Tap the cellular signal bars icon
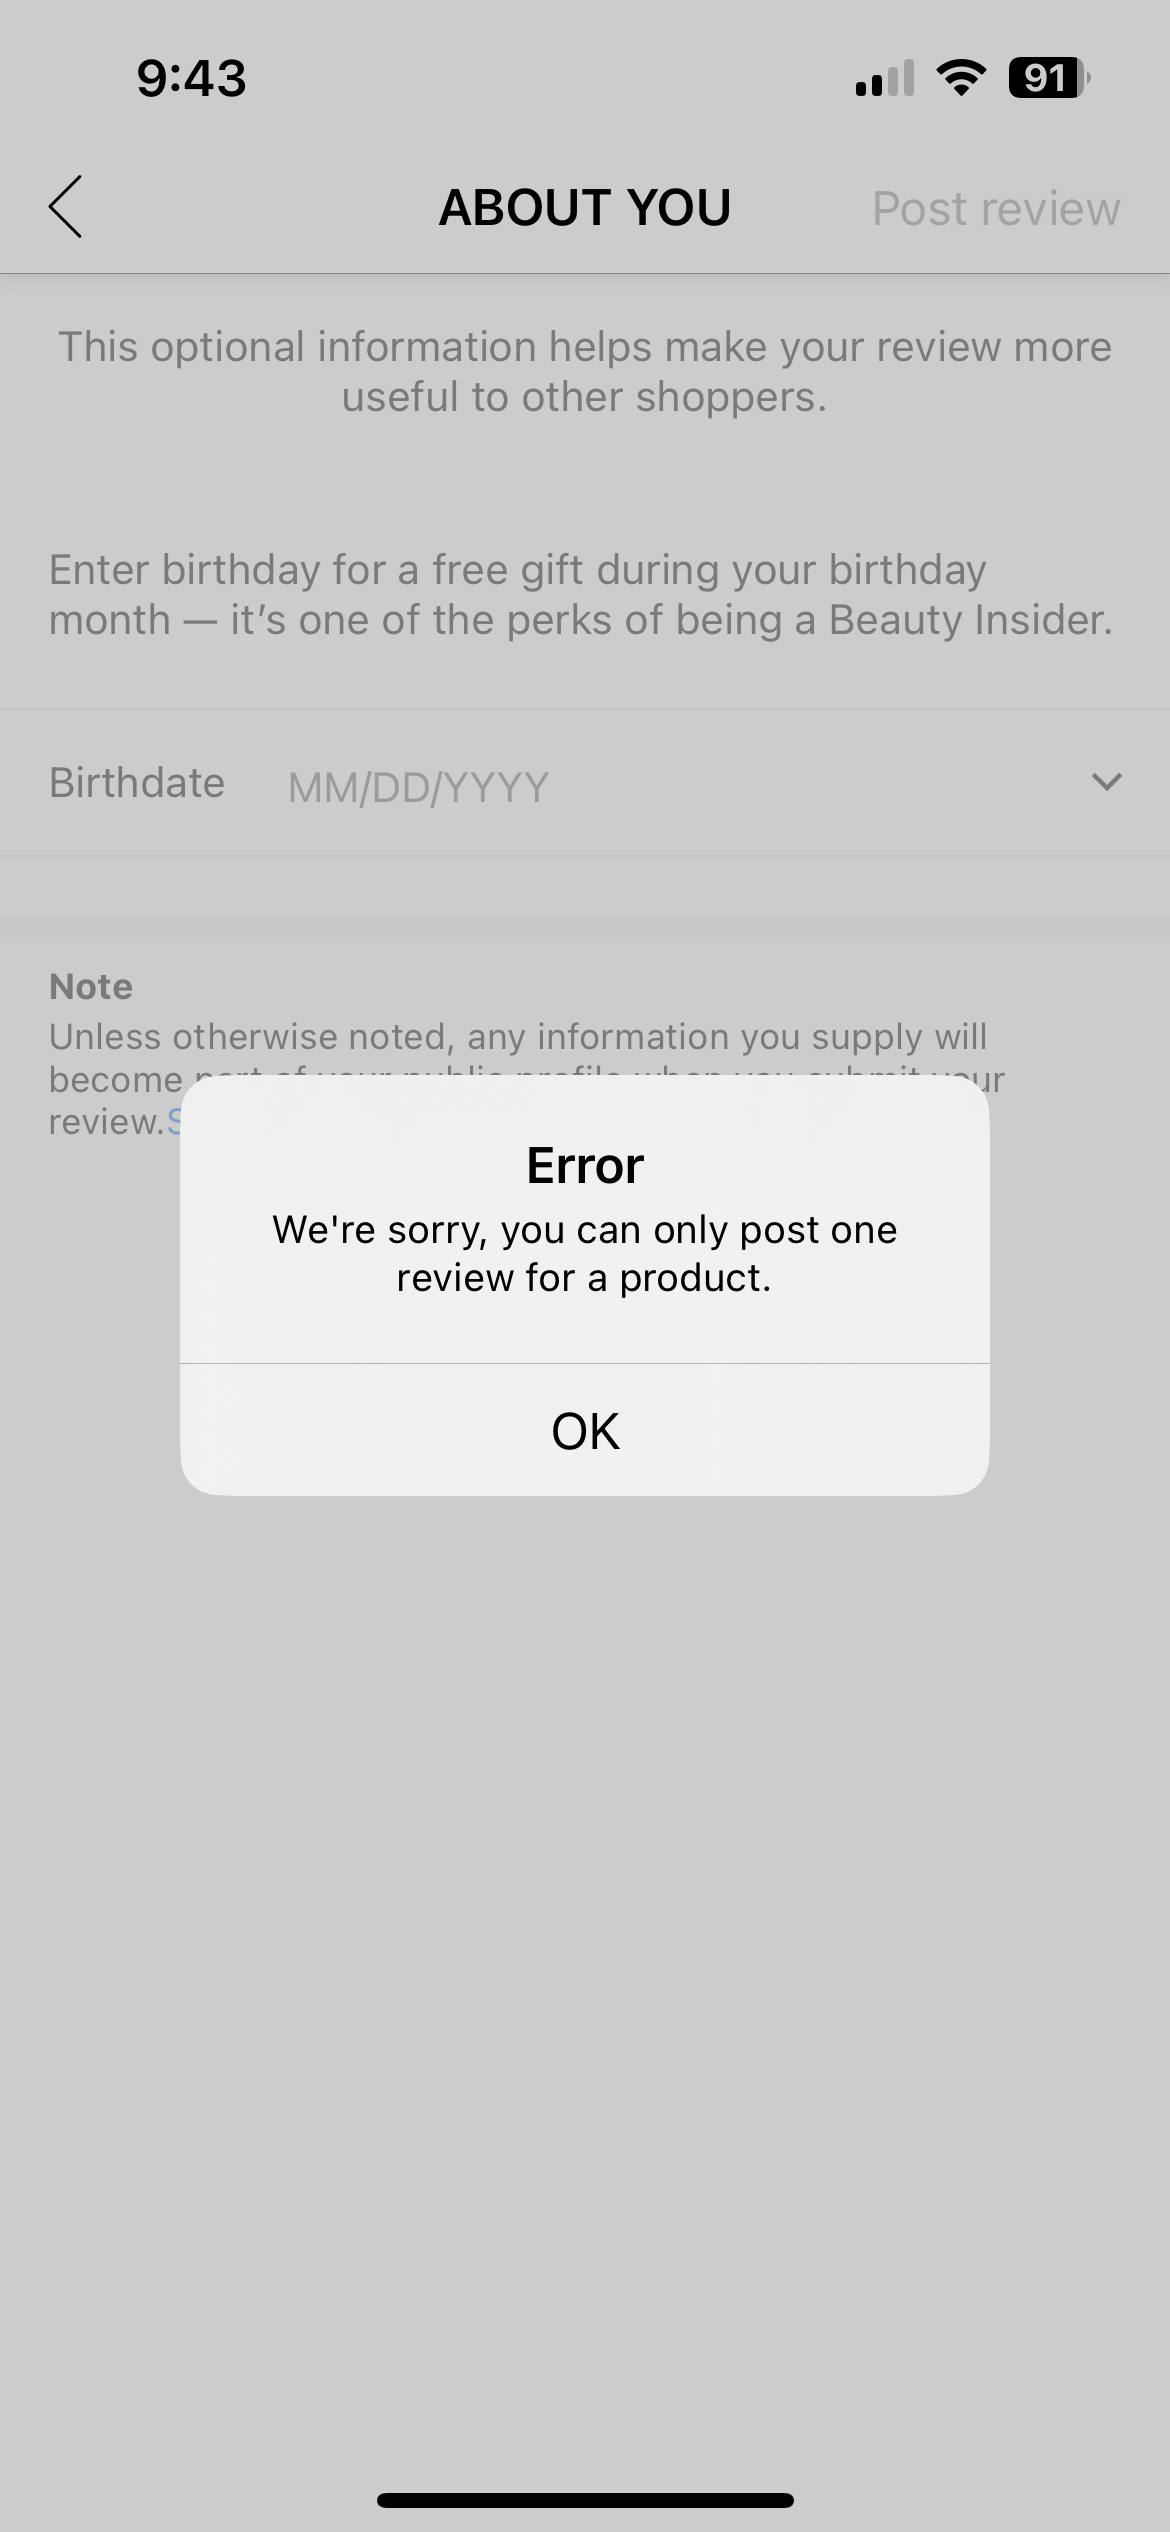1170x2532 pixels. 885,77
